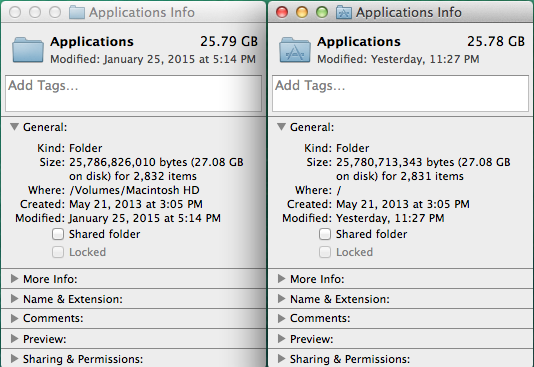Expand More Info in left window
Image resolution: width=534 pixels, height=367 pixels.
point(14,279)
